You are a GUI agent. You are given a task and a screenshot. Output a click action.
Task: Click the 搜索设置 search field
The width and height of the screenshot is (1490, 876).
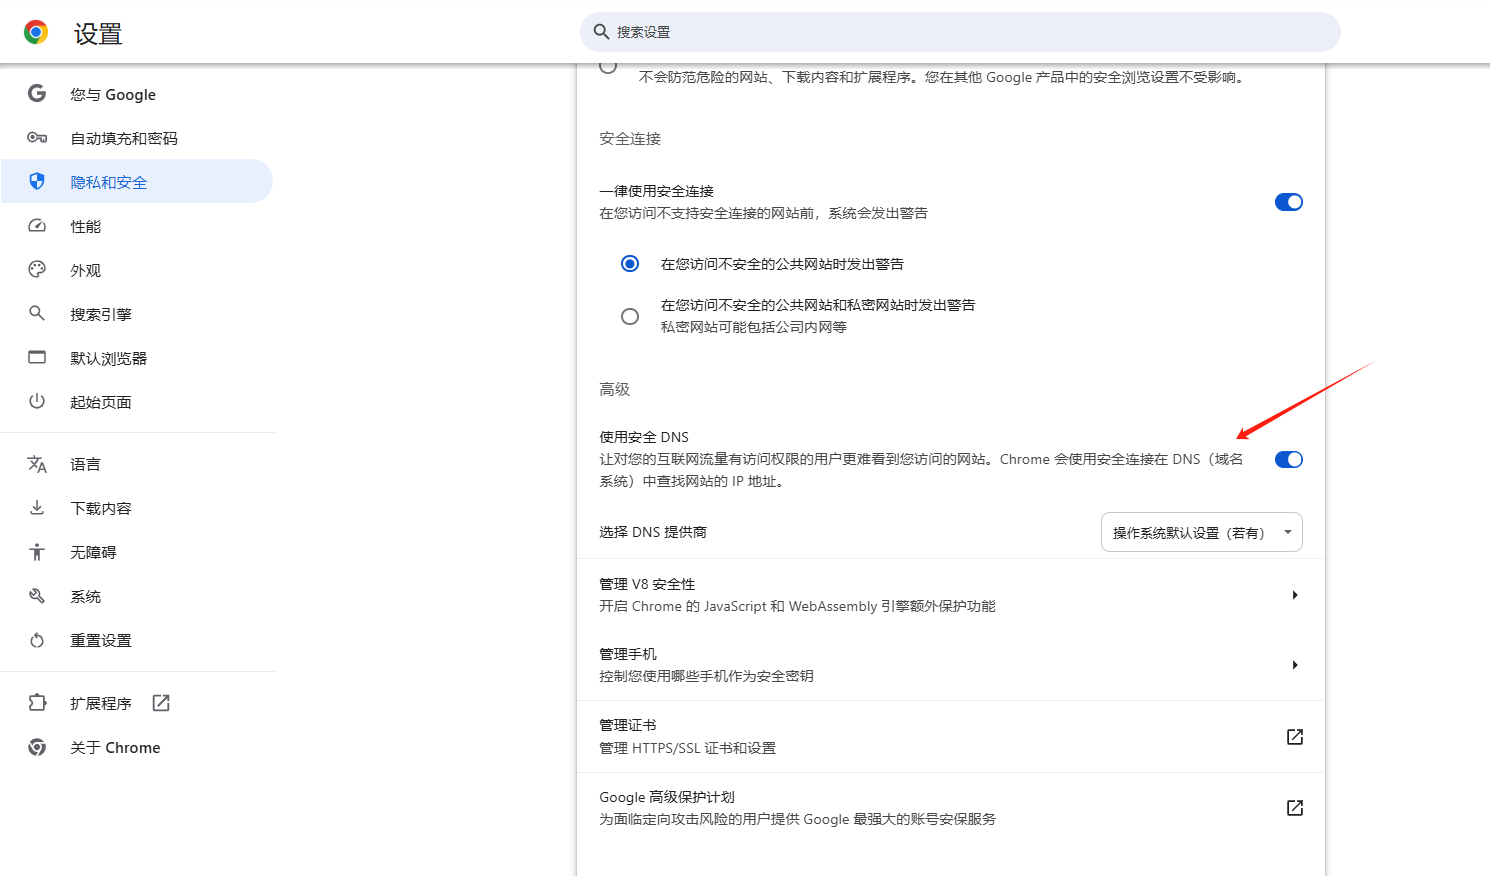(x=960, y=32)
